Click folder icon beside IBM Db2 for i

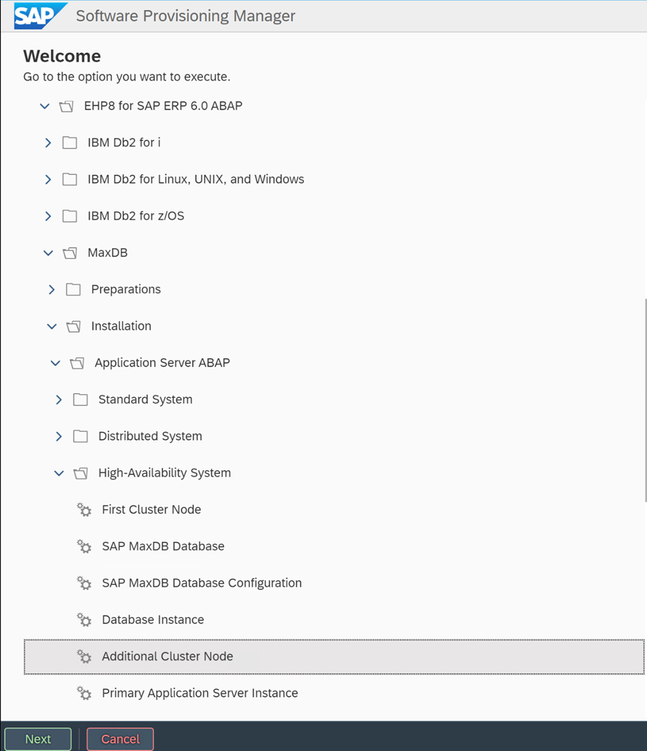click(70, 143)
